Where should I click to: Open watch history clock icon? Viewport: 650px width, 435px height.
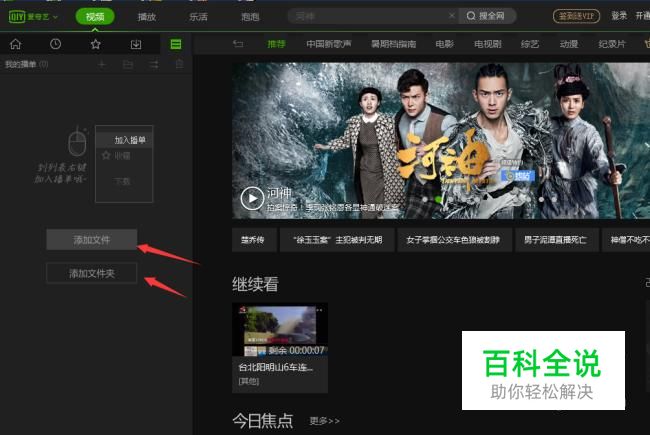[55, 44]
